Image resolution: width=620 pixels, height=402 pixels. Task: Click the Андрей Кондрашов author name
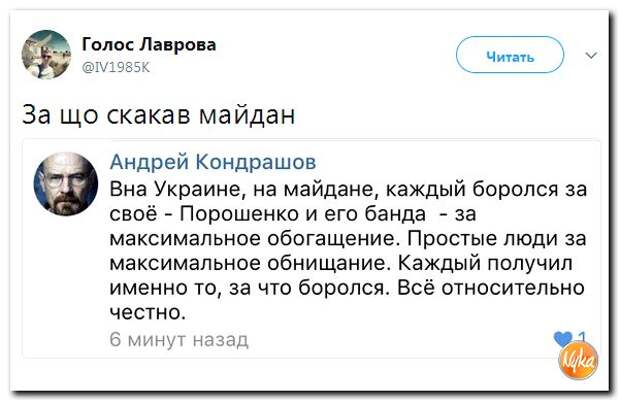[213, 161]
